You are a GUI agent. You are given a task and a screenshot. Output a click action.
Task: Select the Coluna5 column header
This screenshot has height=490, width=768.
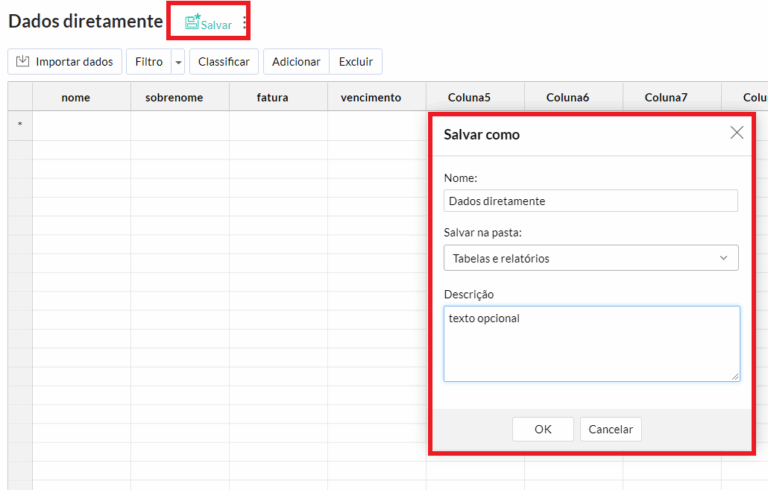pyautogui.click(x=475, y=97)
